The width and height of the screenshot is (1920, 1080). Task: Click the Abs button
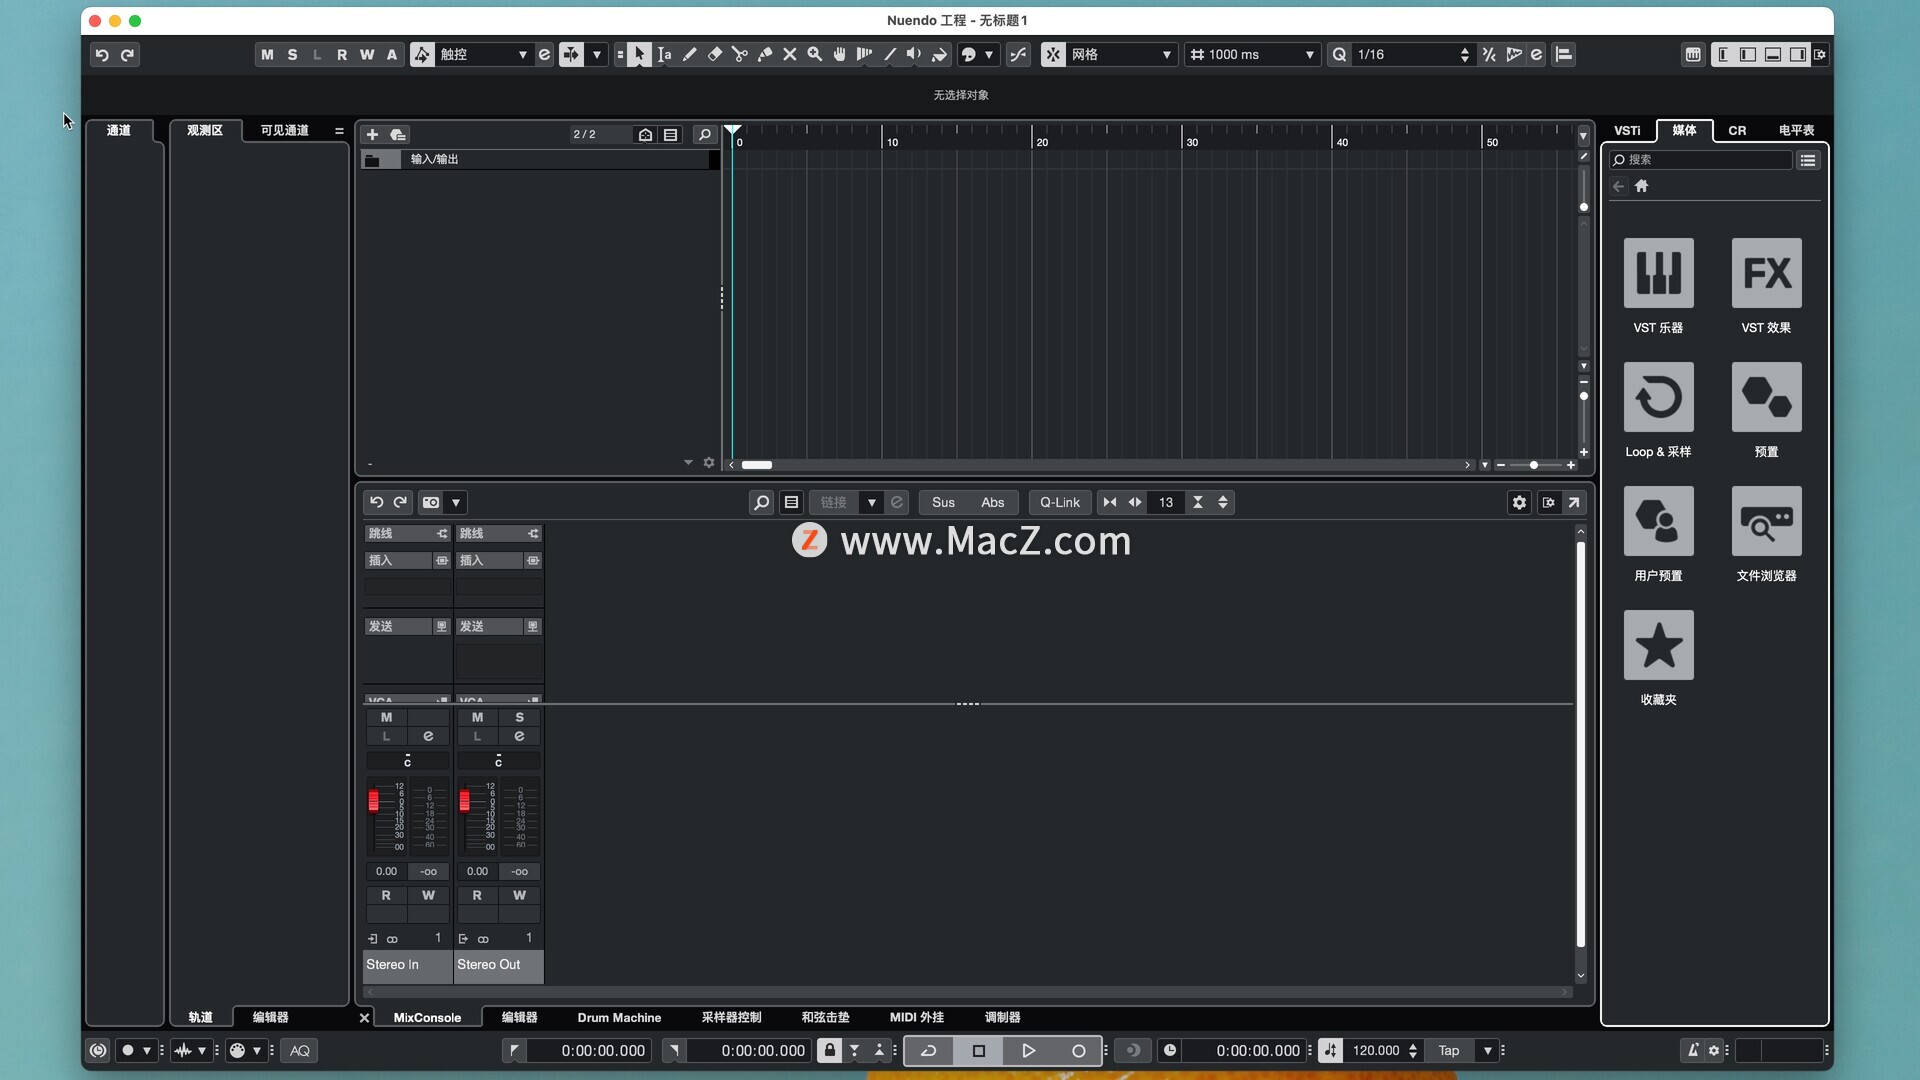(992, 503)
